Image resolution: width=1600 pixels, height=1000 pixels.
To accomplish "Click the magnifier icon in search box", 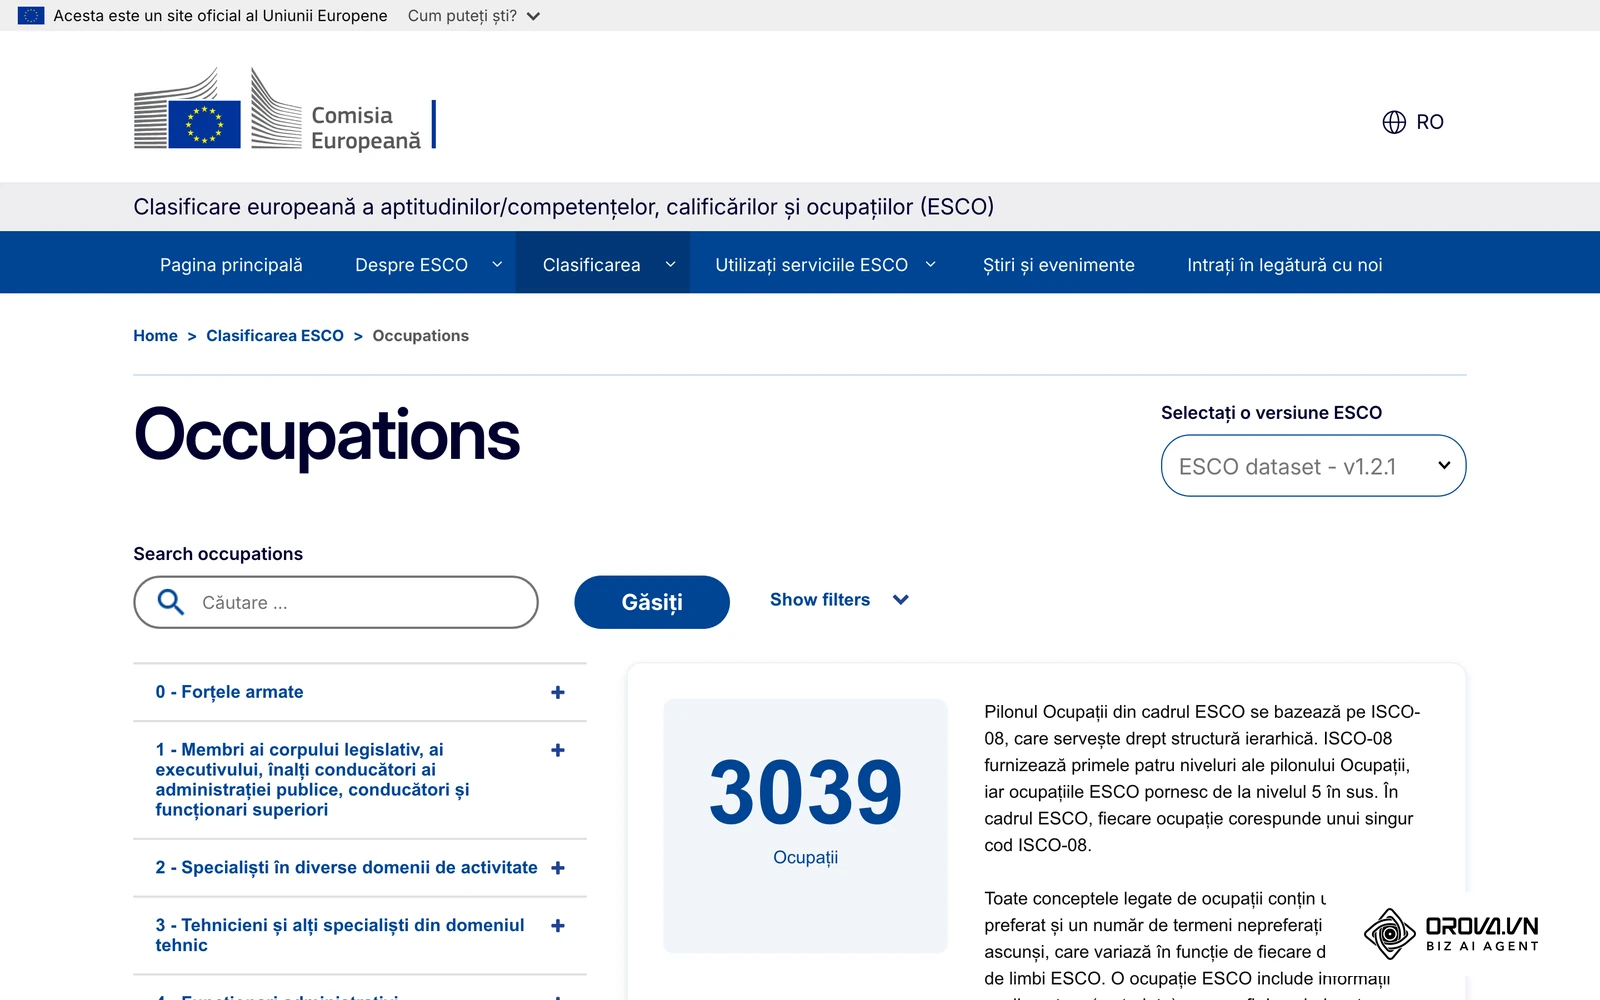I will 171,602.
